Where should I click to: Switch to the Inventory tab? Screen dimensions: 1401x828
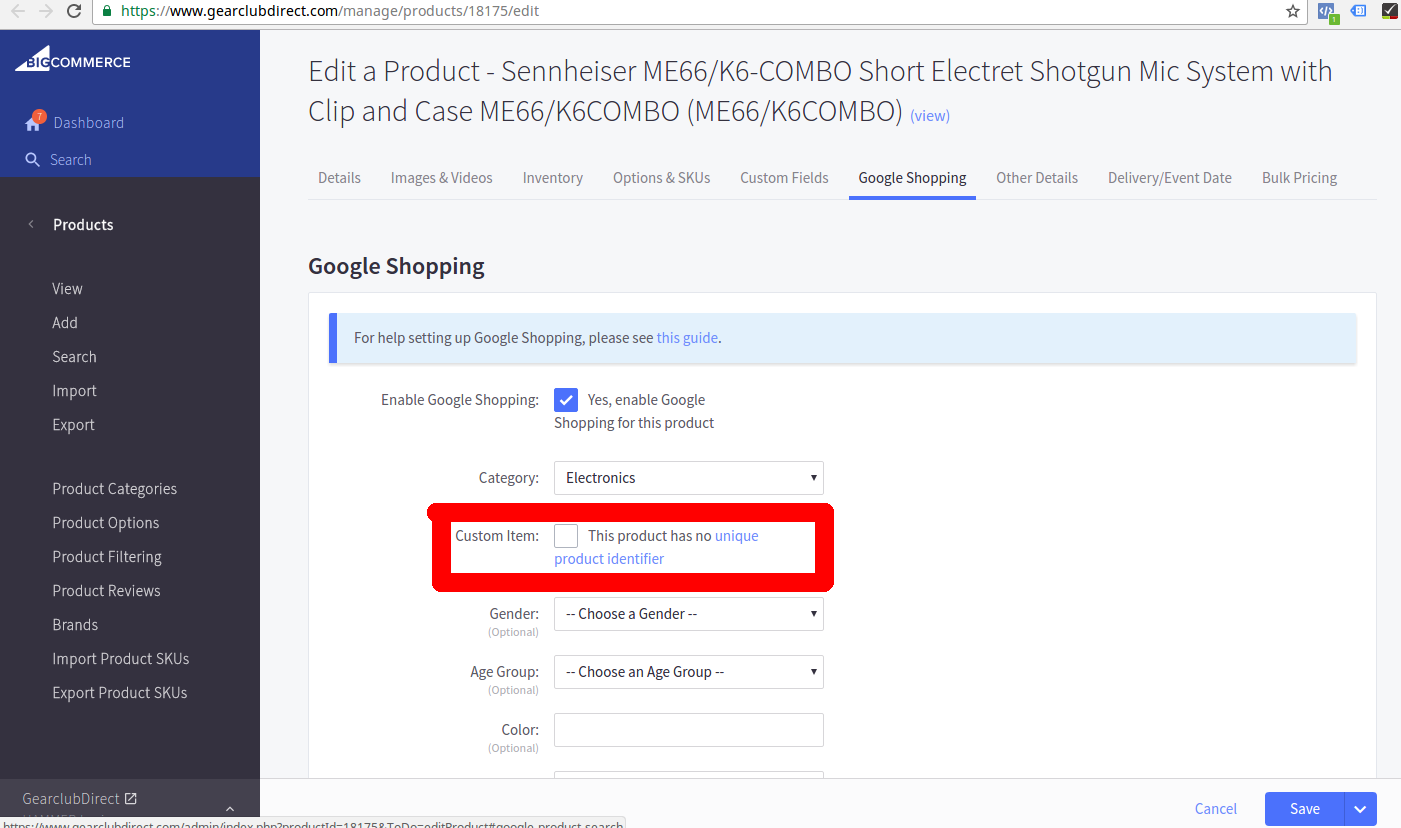pyautogui.click(x=552, y=178)
